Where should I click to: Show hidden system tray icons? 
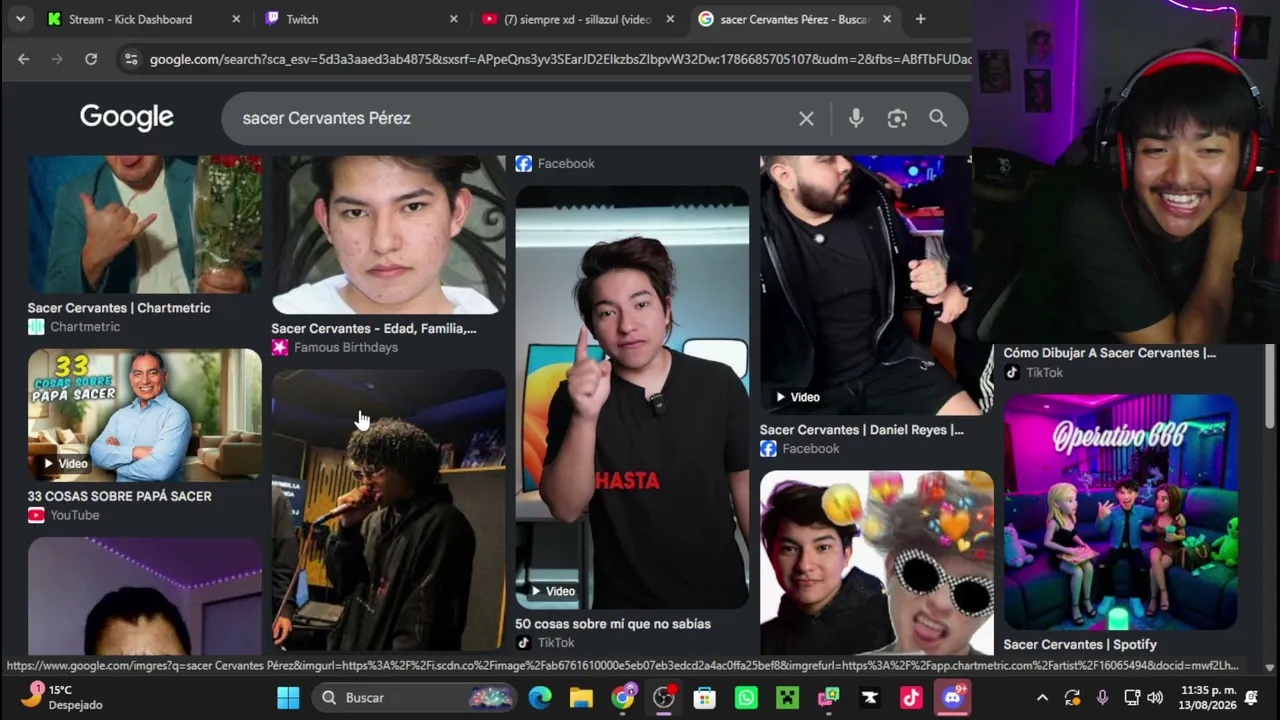[x=1042, y=697]
